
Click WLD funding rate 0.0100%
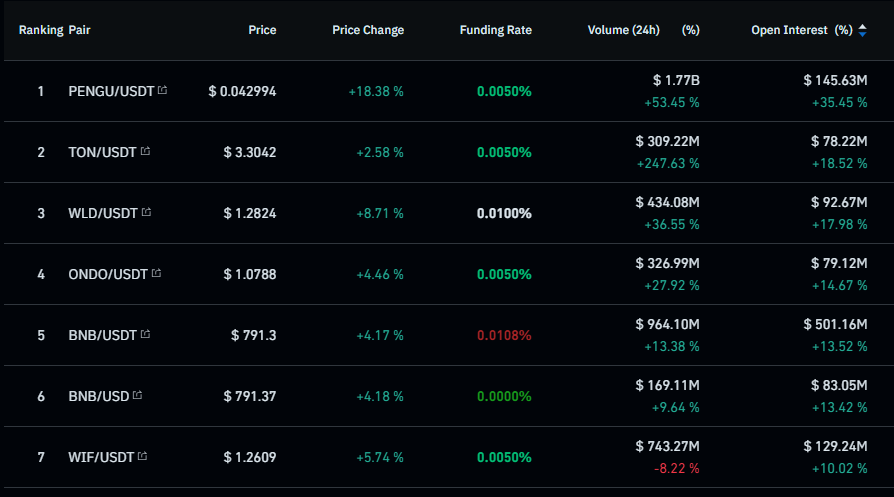(x=504, y=213)
